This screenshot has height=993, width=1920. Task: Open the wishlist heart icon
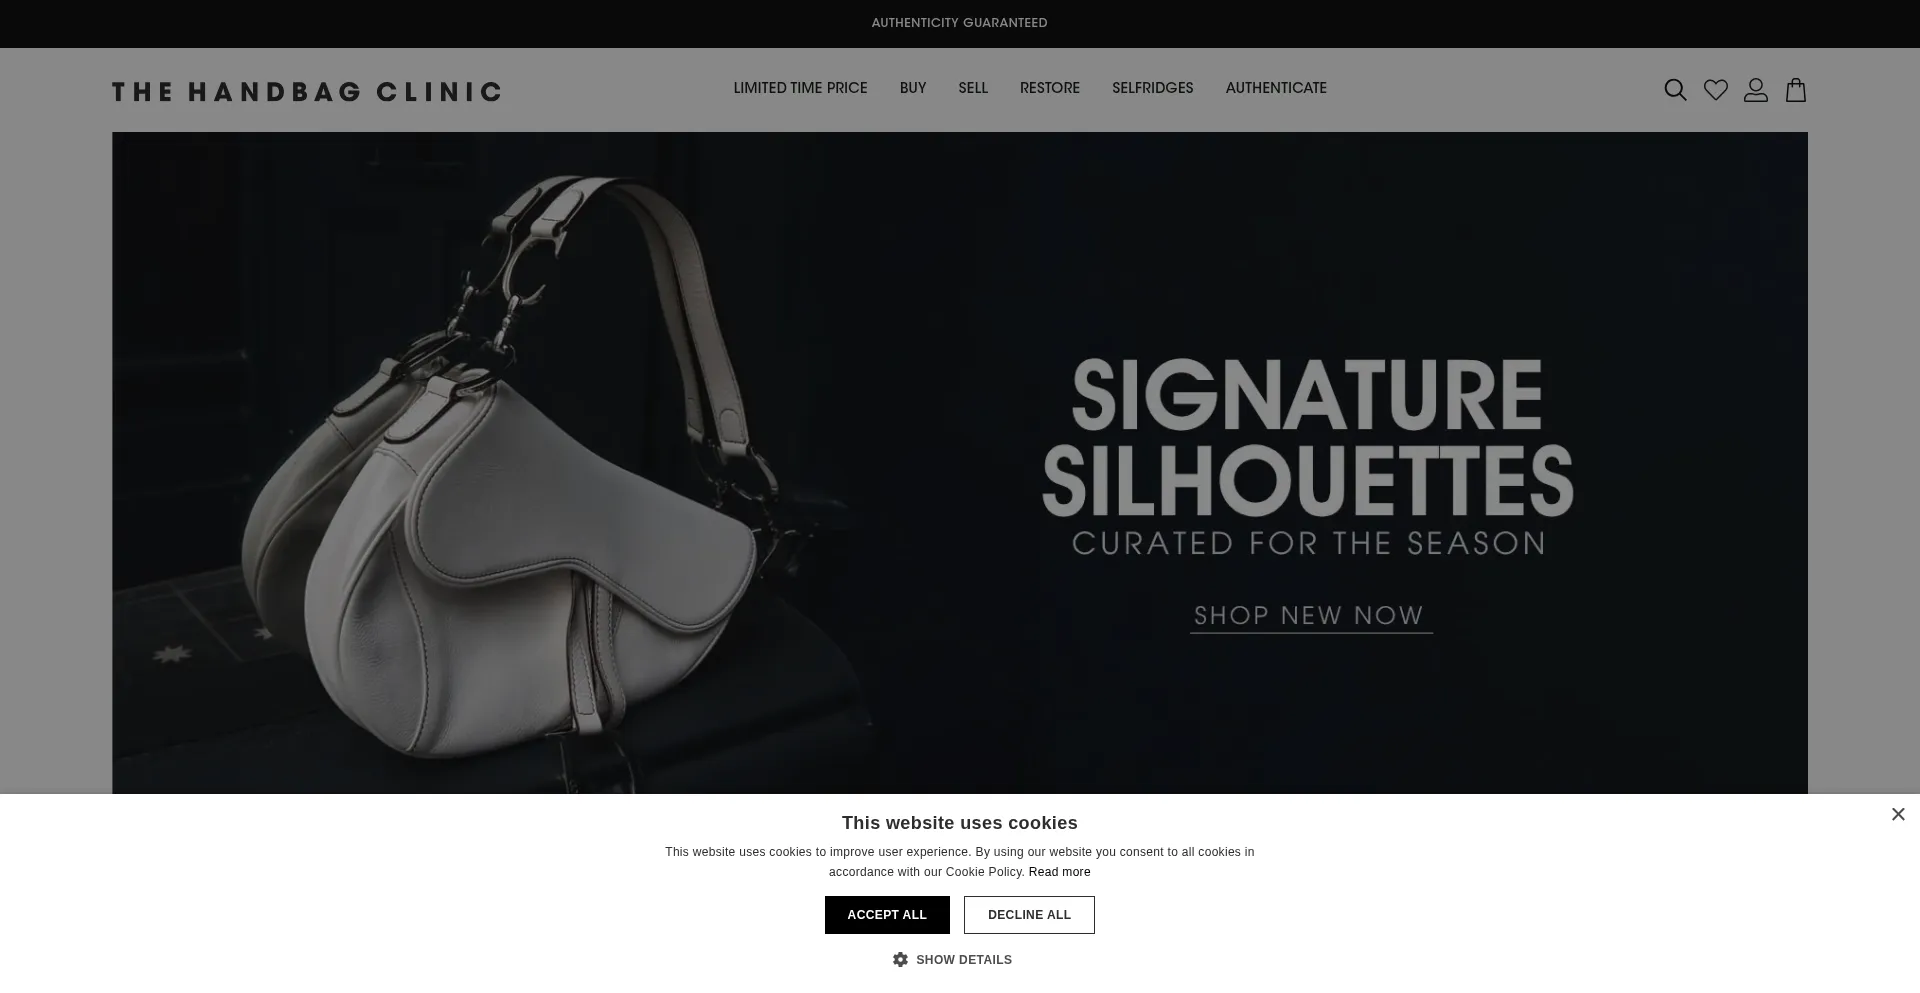[x=1716, y=90]
